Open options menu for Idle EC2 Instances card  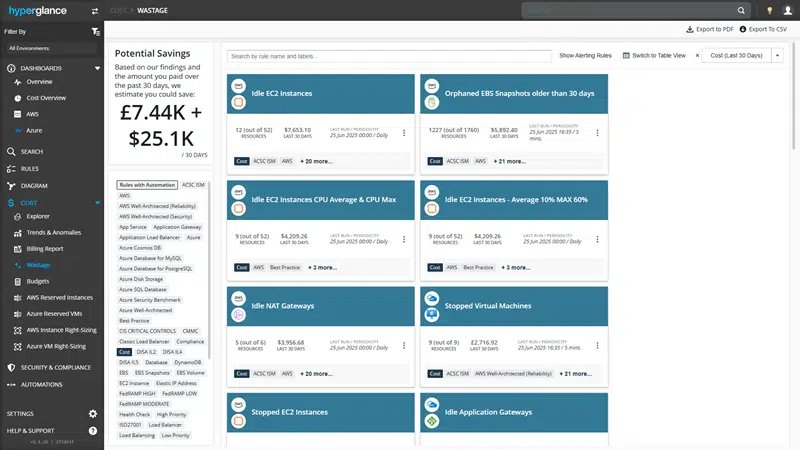(x=404, y=133)
